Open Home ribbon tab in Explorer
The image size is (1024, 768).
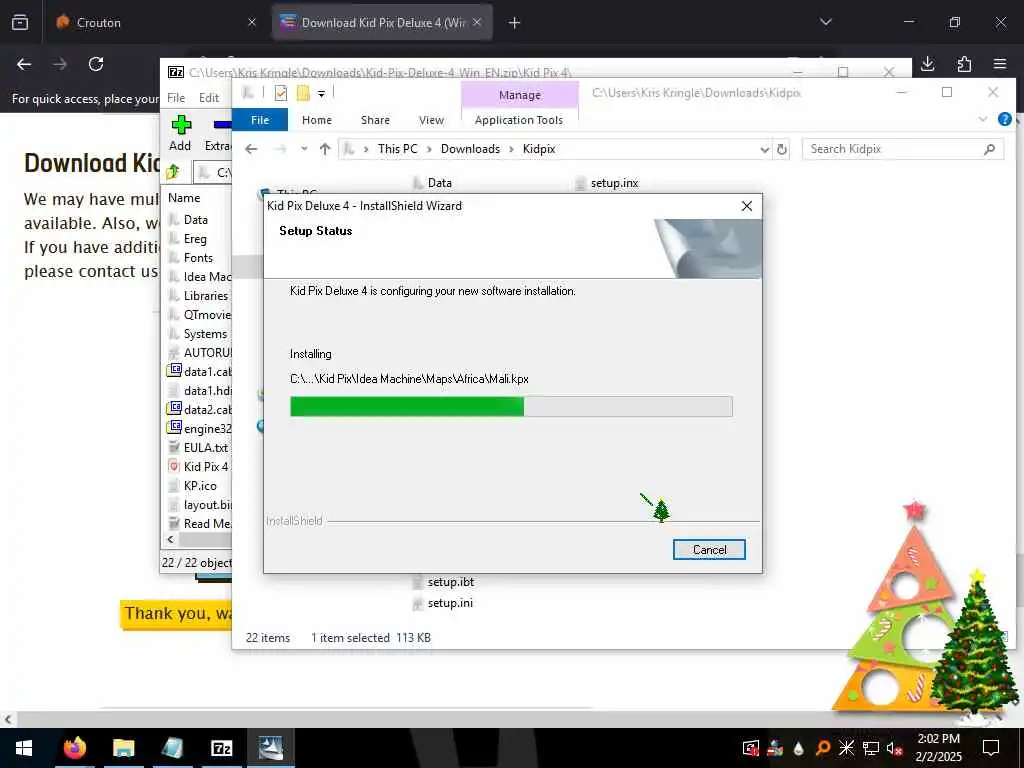[317, 120]
